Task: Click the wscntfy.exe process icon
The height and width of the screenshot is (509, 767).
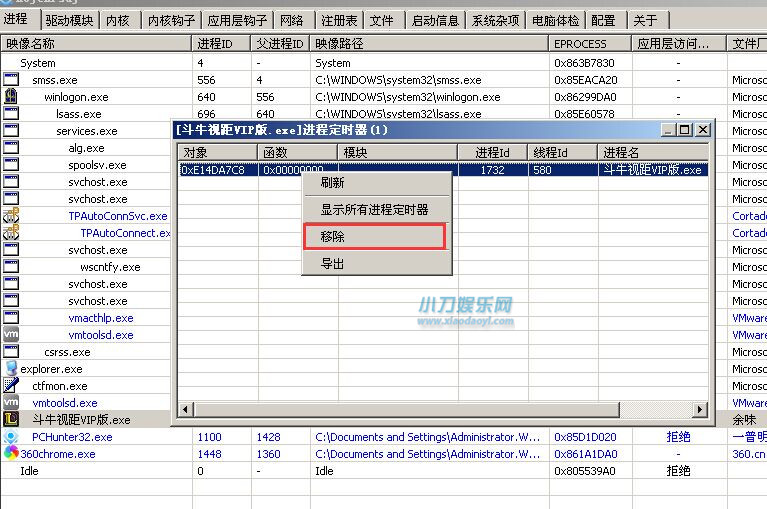Action: tap(11, 266)
